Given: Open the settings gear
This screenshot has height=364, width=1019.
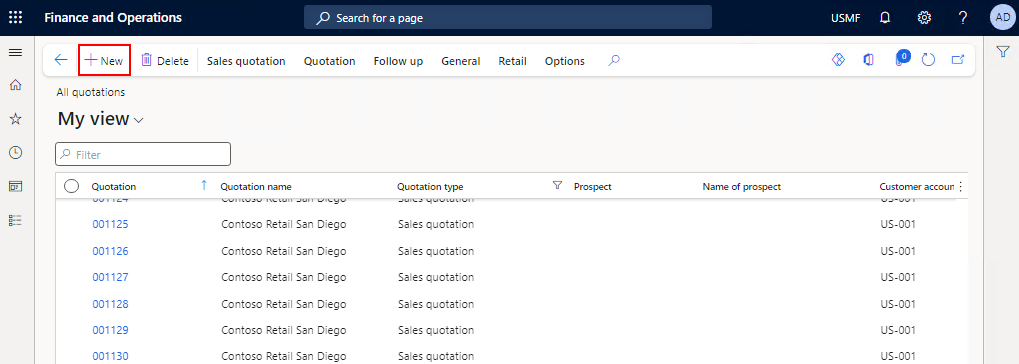Looking at the screenshot, I should 924,18.
